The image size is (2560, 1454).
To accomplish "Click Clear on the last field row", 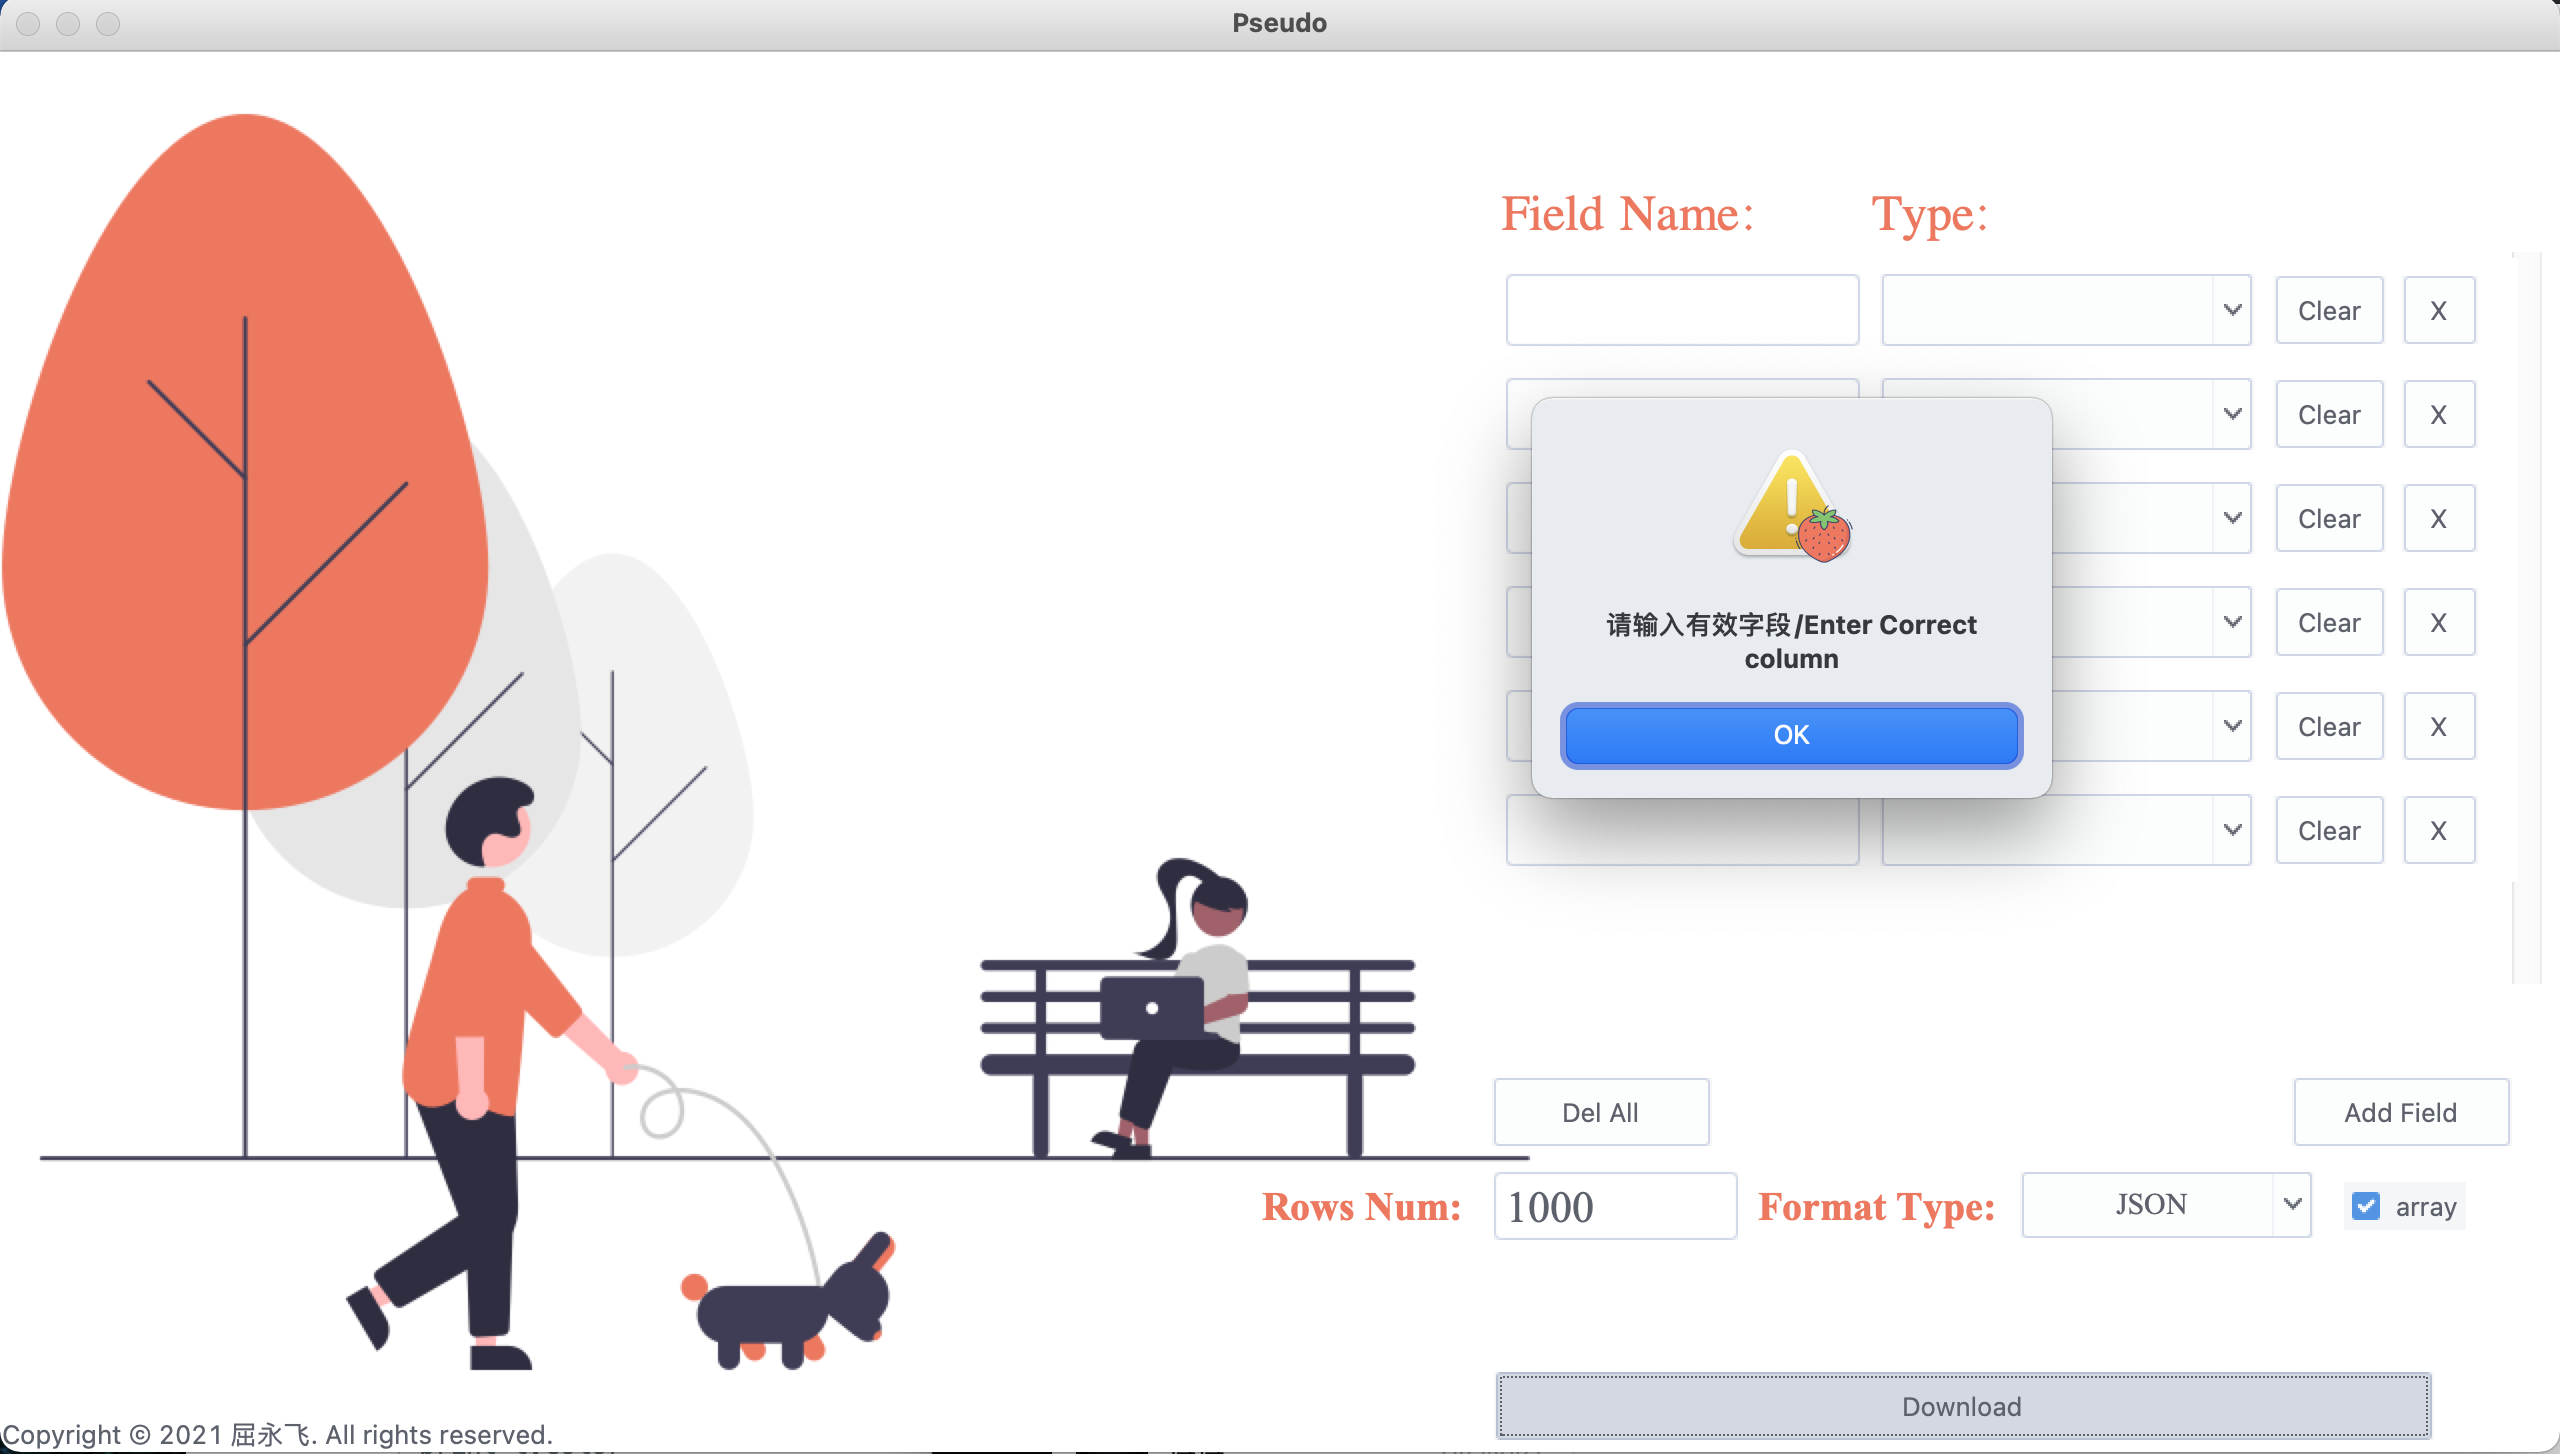I will click(2328, 831).
